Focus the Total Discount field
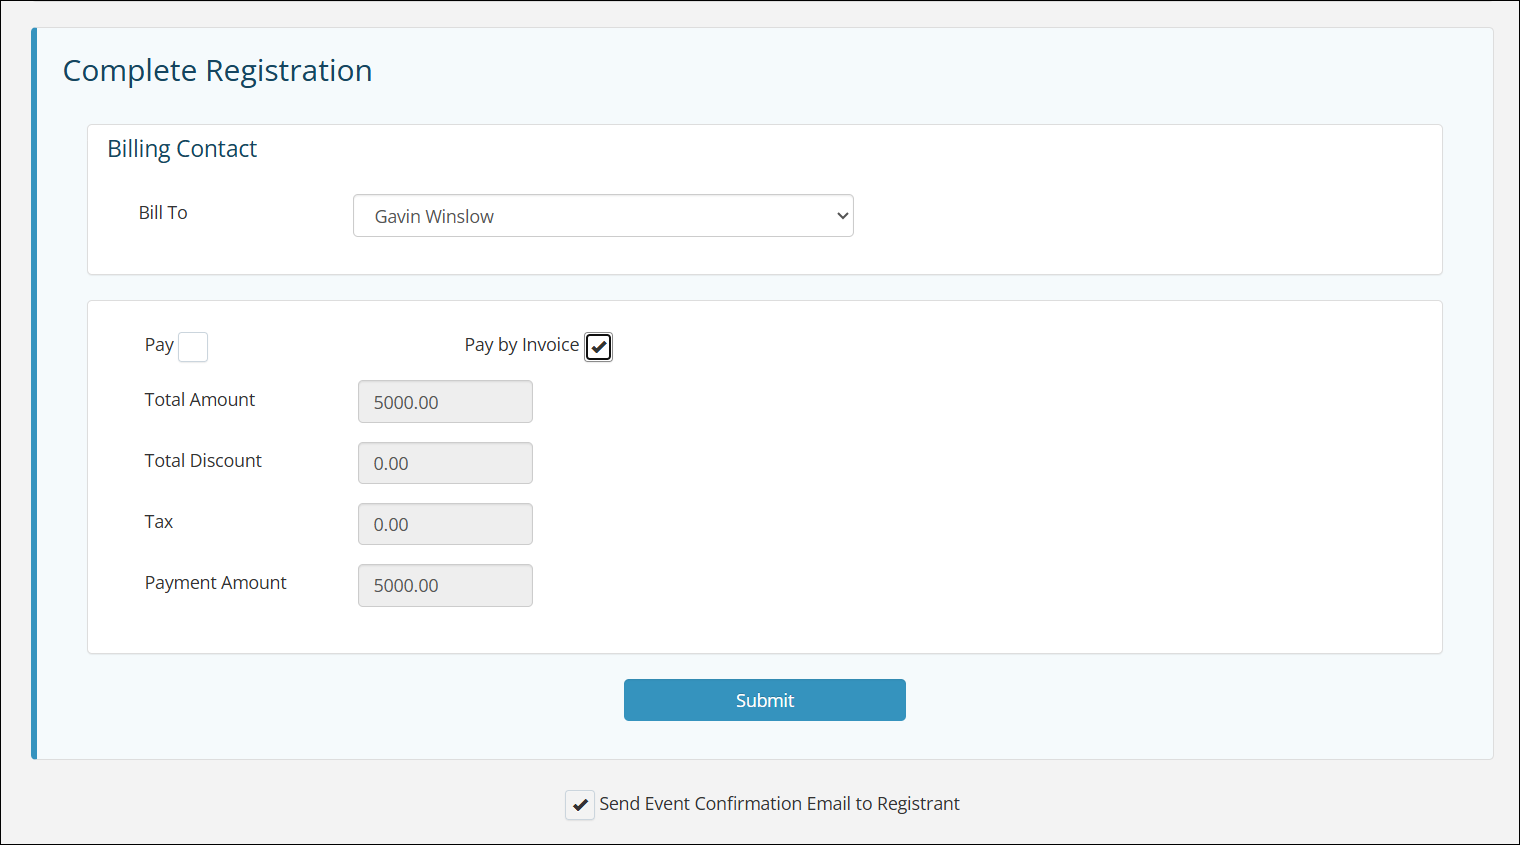The image size is (1520, 845). pyautogui.click(x=444, y=462)
